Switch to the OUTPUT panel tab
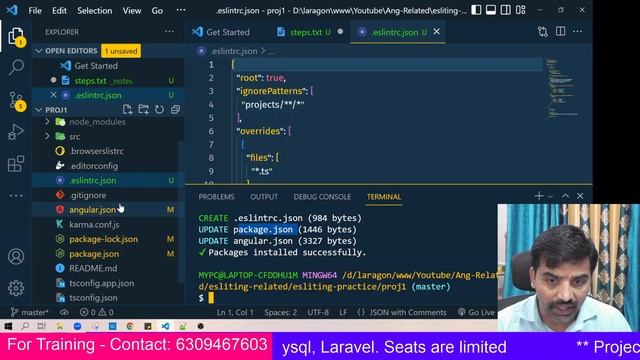Screen dimensions: 640x360 click(264, 197)
